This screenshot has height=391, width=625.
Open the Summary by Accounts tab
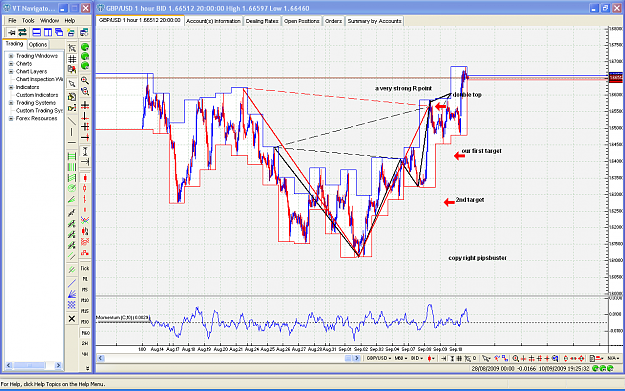coord(374,21)
